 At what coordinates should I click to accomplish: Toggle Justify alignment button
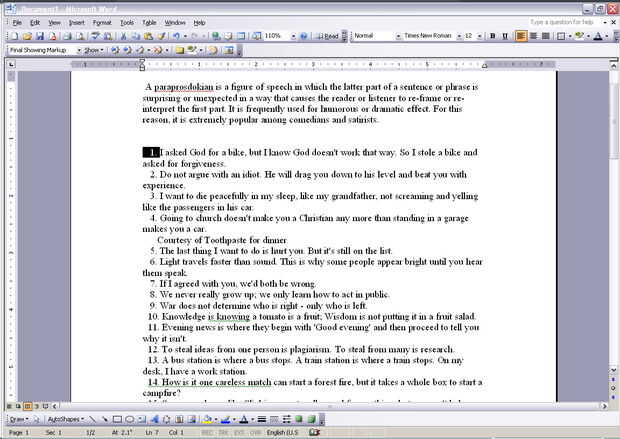[546, 36]
